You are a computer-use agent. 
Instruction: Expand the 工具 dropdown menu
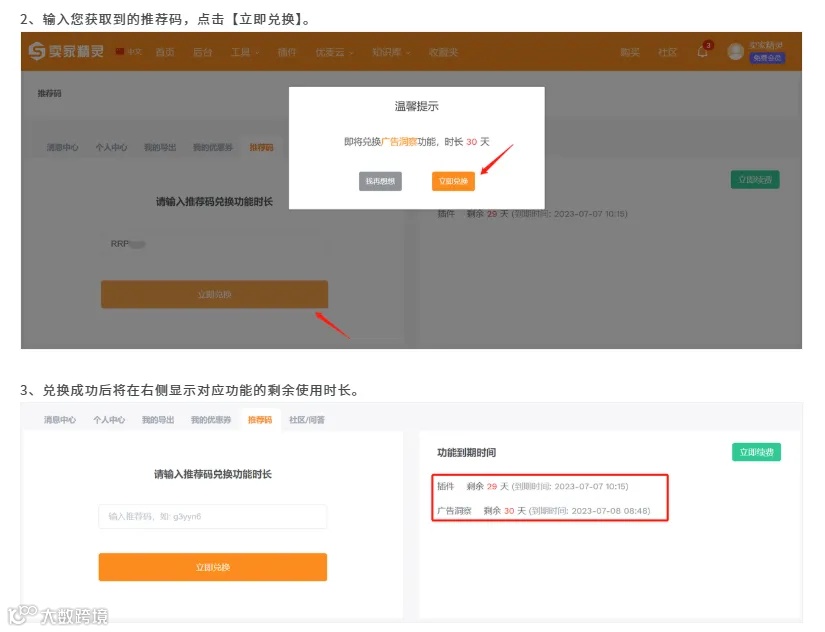coord(243,53)
